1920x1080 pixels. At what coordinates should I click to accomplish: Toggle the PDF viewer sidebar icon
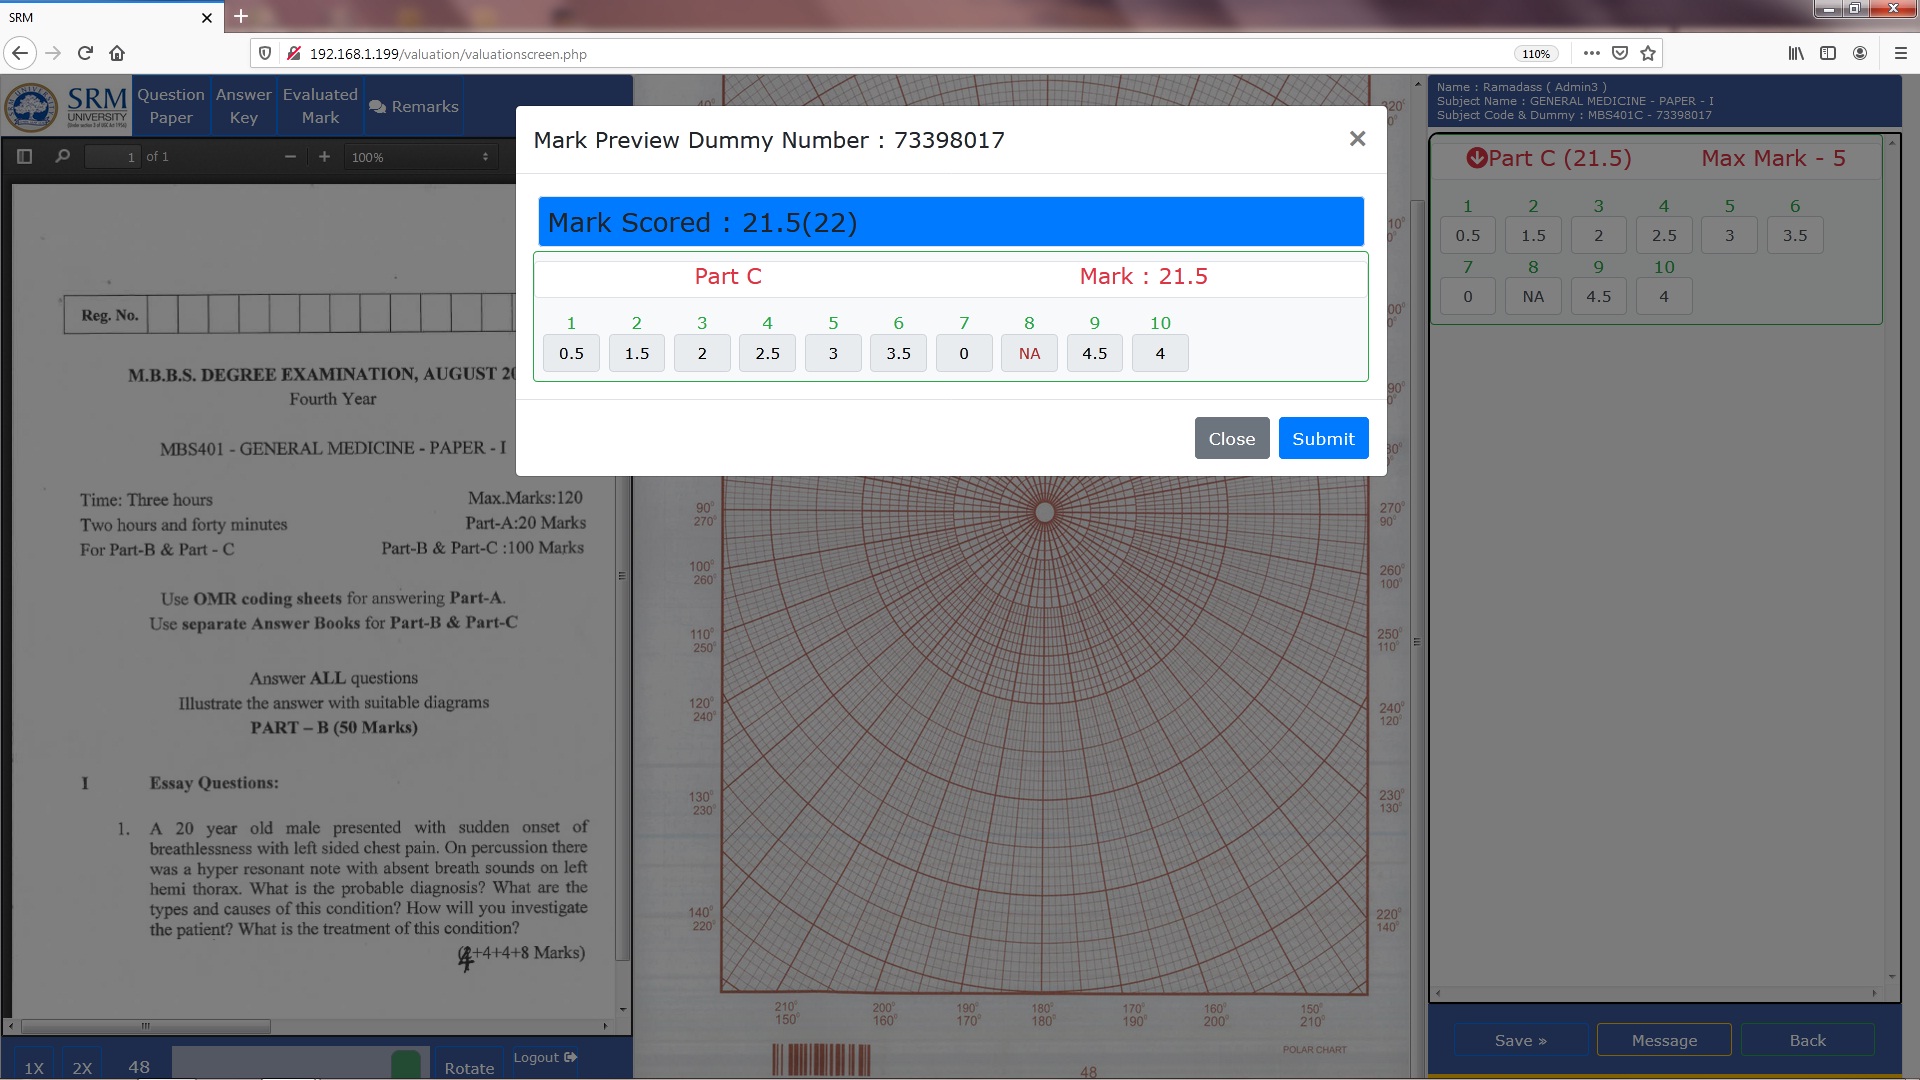[x=25, y=157]
